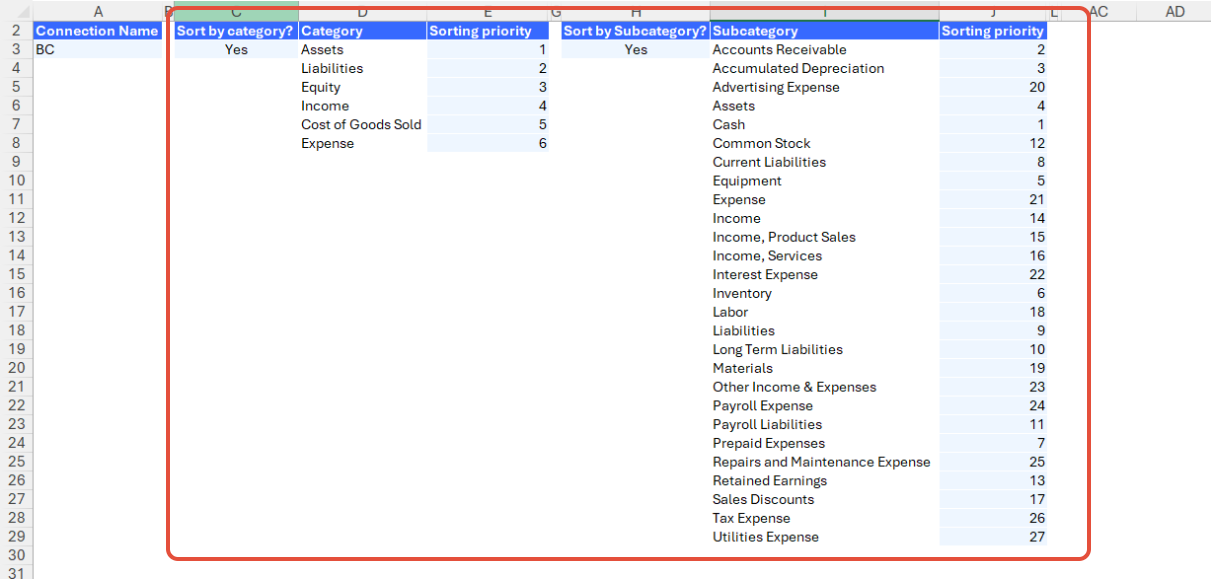Select priority value 27 for Utilities Expense
This screenshot has height=579, width=1211.
point(993,537)
